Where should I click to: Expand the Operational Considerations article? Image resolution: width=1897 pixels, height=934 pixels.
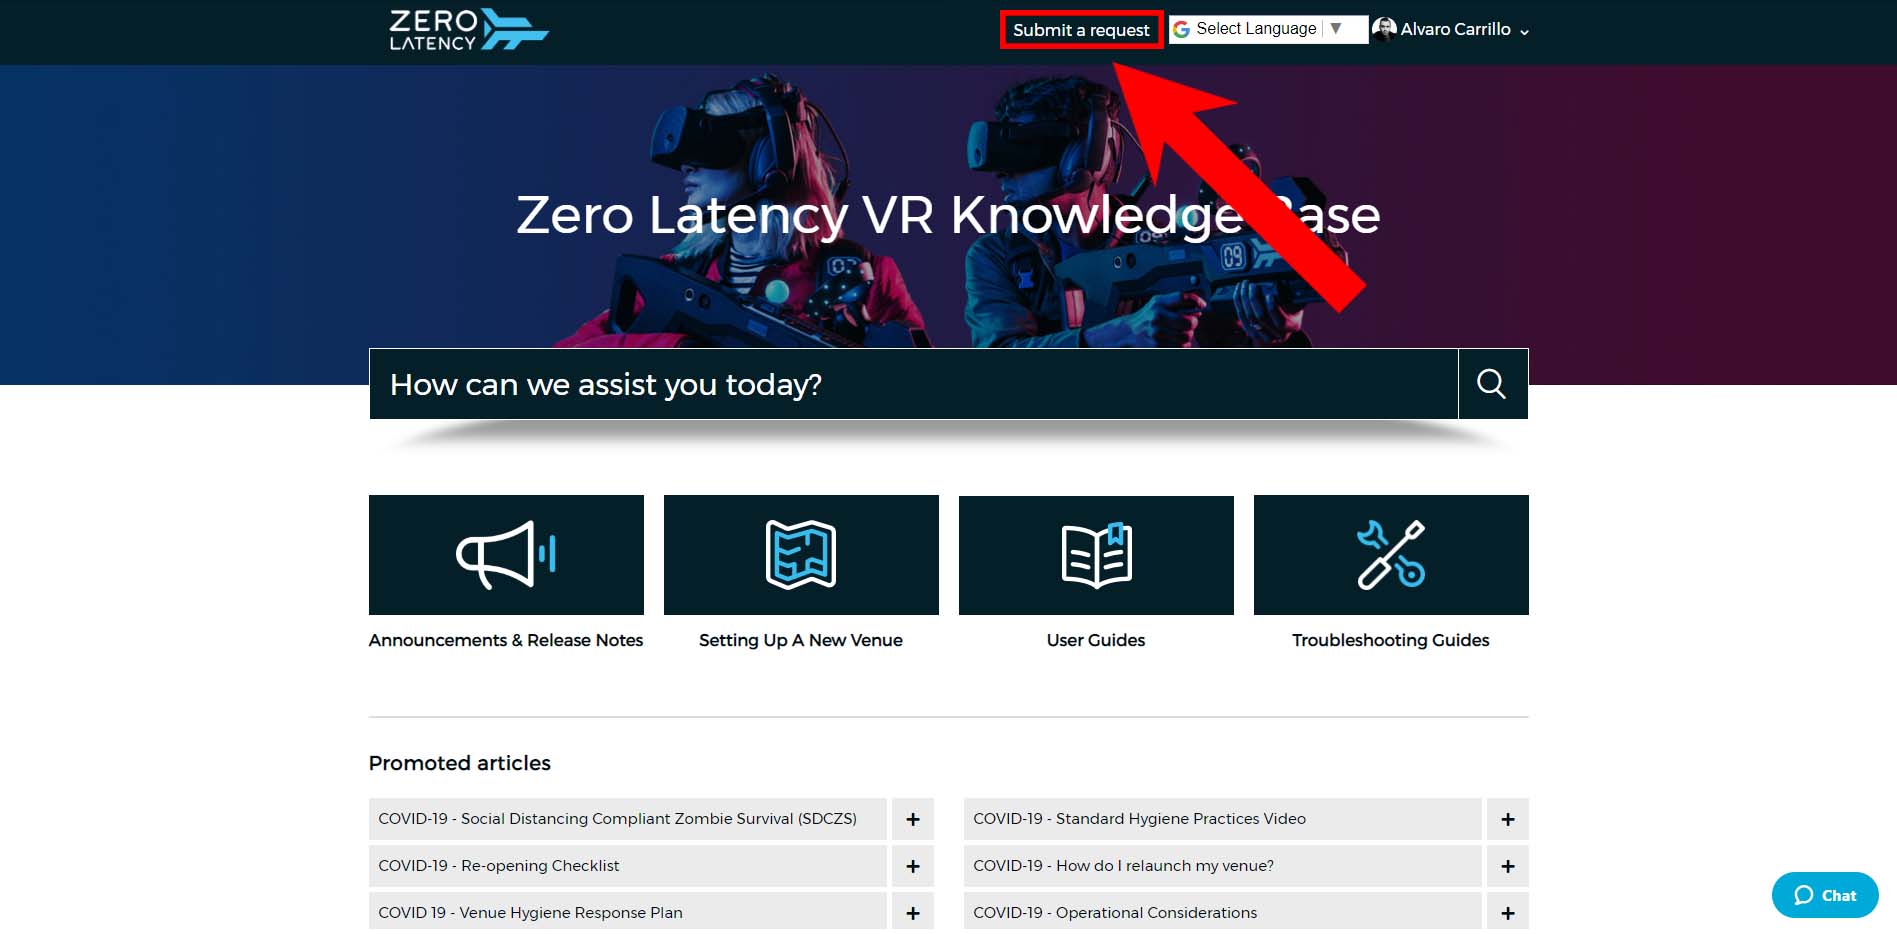pyautogui.click(x=1508, y=912)
